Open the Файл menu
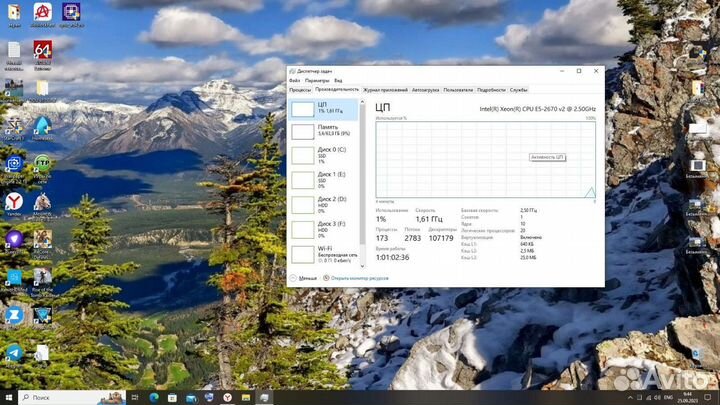This screenshot has height=405, width=720. click(294, 80)
